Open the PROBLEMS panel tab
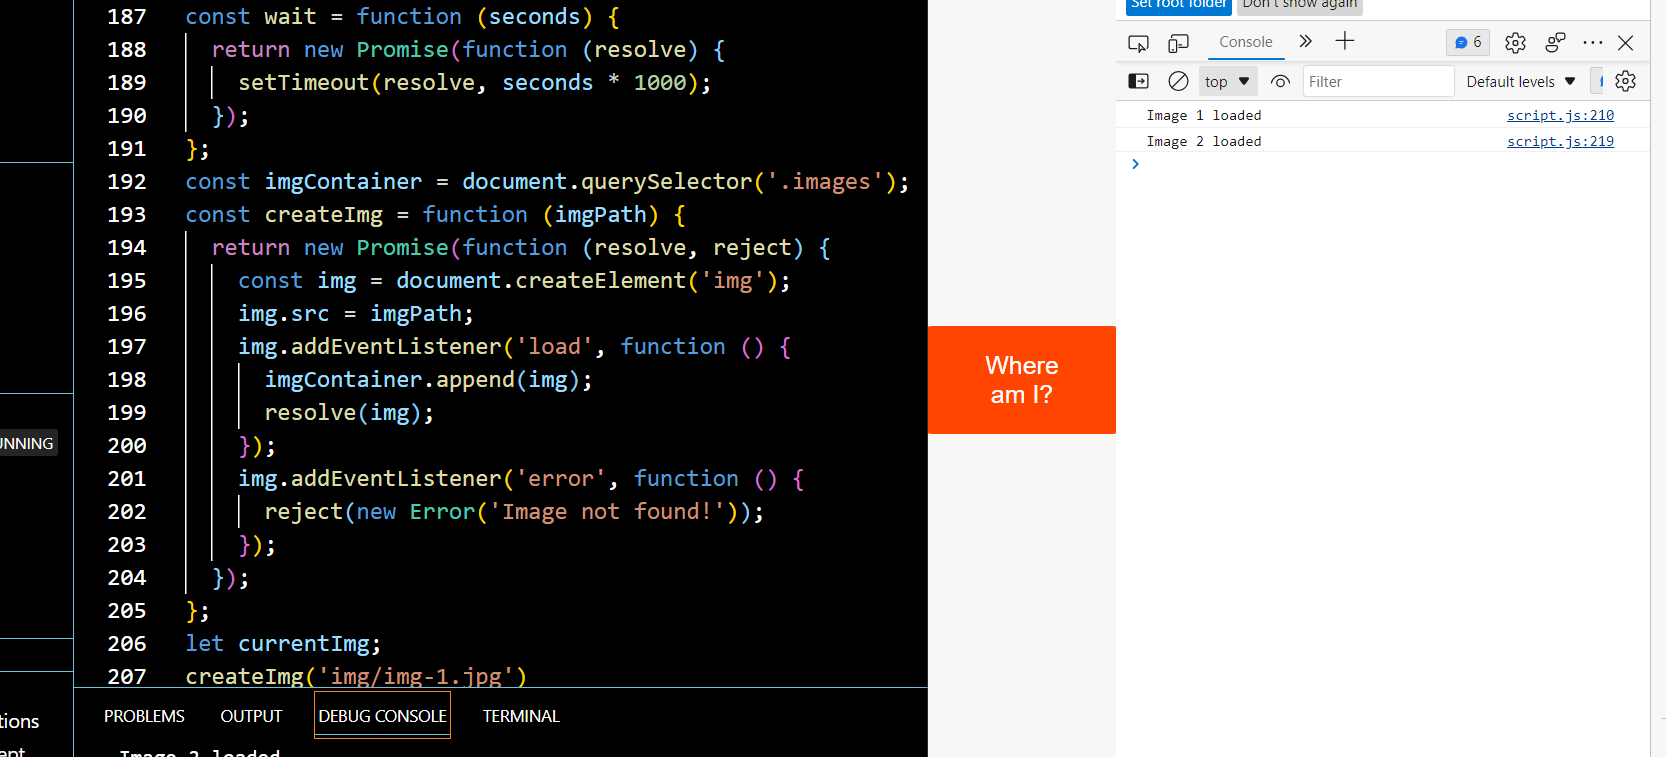The image size is (1666, 757). (144, 716)
